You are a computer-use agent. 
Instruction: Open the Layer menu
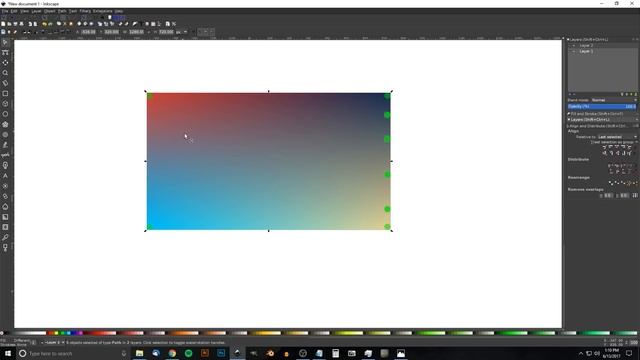[x=36, y=11]
